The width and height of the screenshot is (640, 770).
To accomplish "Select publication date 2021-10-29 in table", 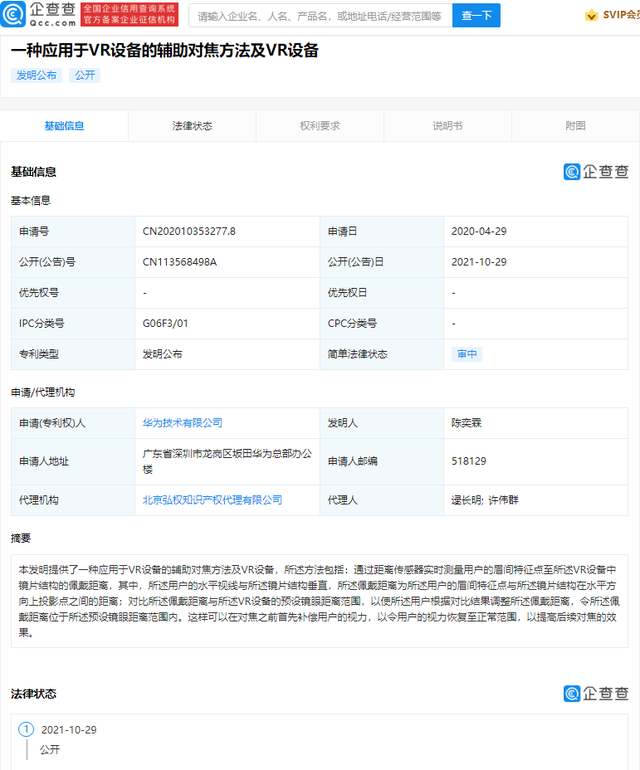I will tap(479, 262).
